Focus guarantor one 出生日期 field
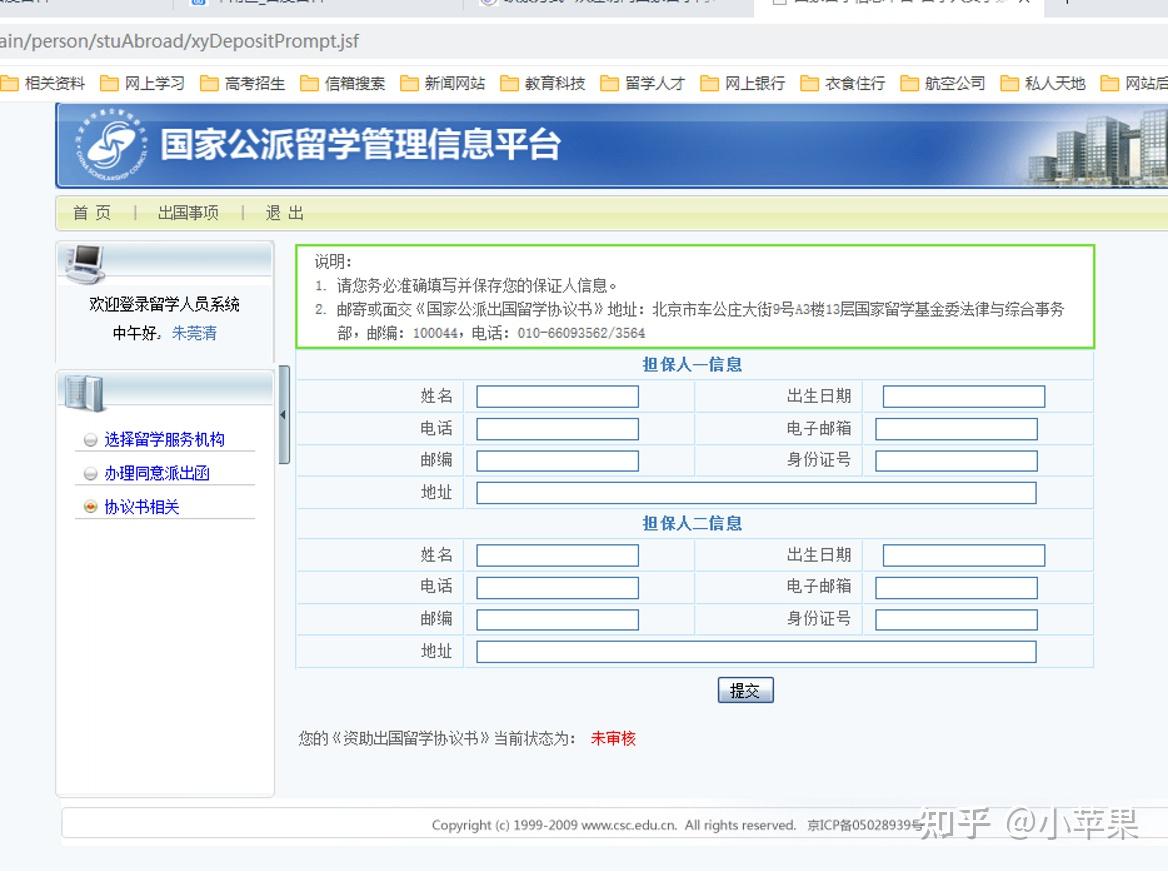1168x872 pixels. point(964,396)
